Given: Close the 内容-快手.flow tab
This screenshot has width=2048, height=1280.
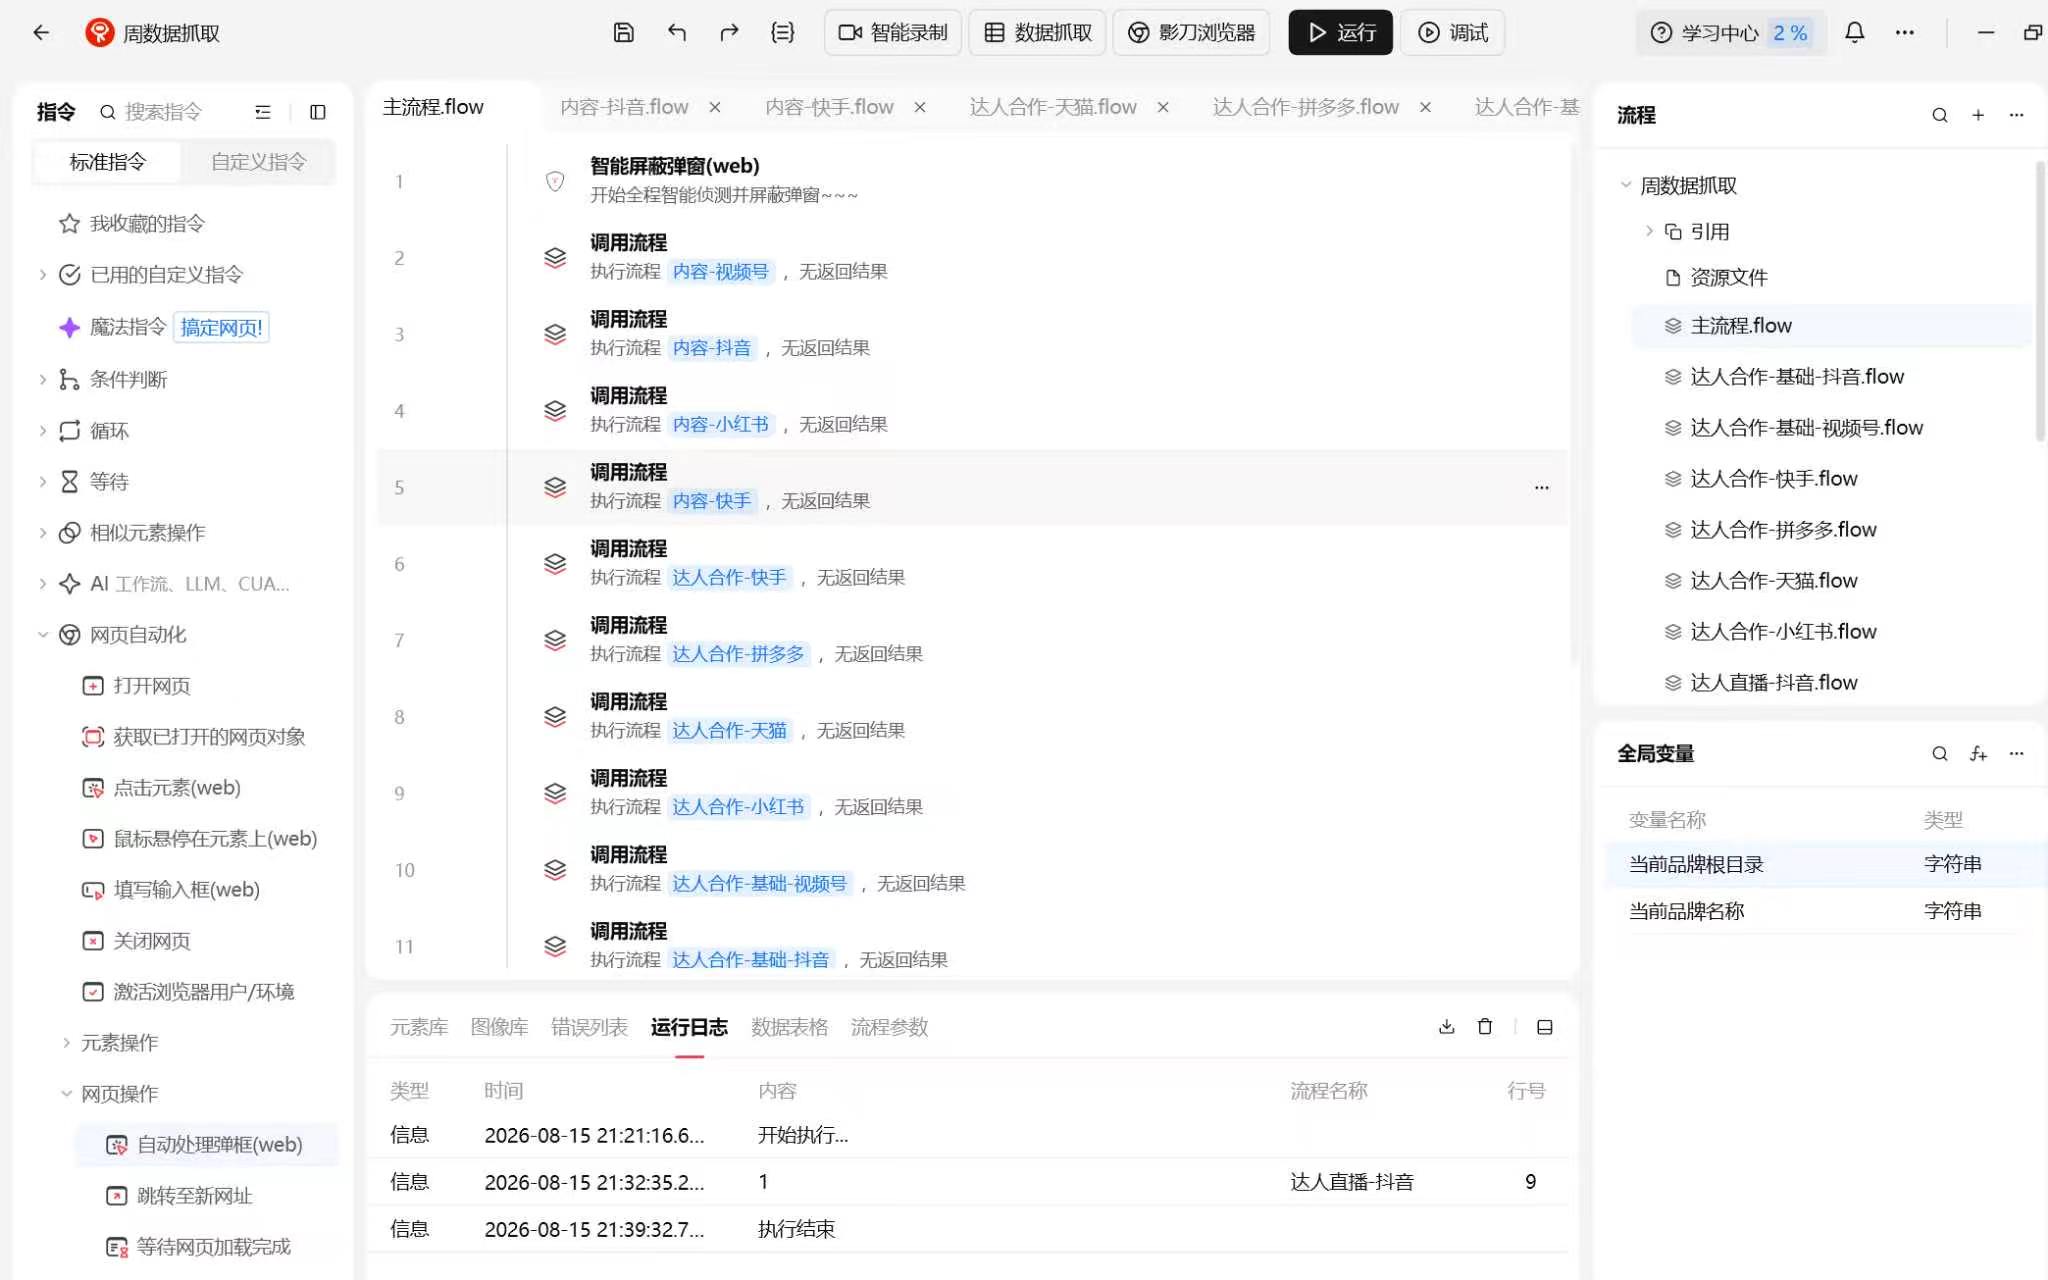Looking at the screenshot, I should (x=920, y=107).
